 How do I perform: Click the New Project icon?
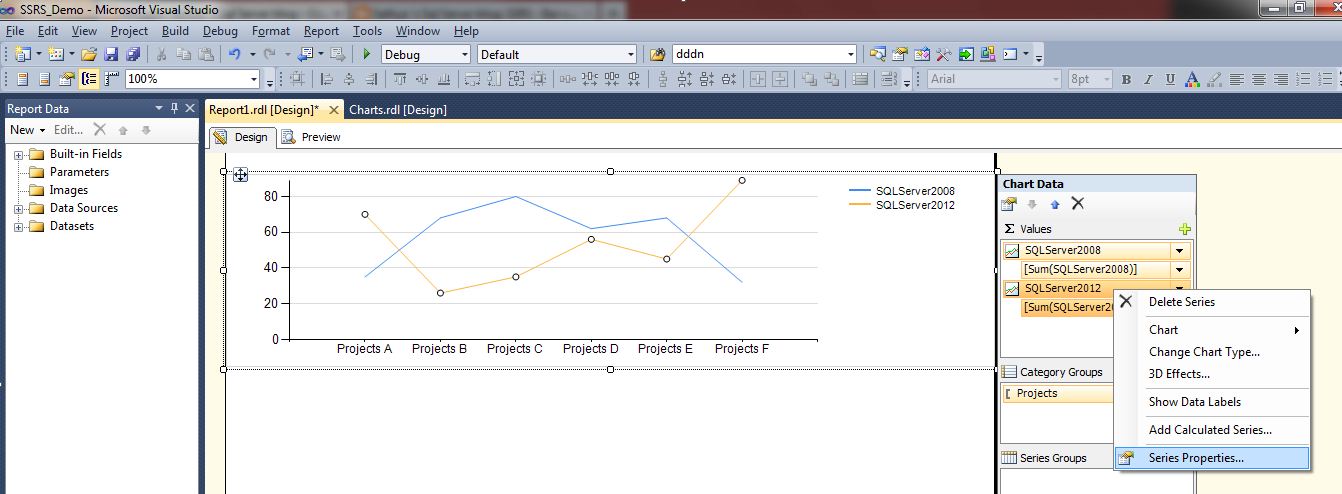click(x=21, y=54)
